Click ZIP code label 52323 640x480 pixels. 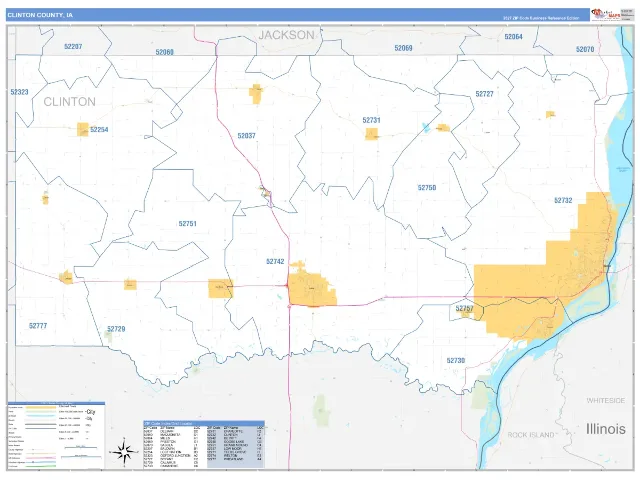[20, 92]
